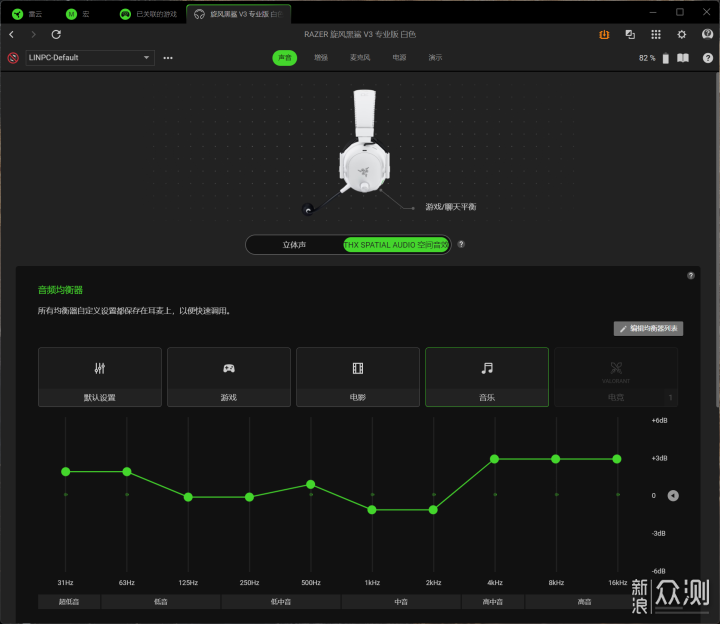Click the reset-to-zero arrow beside 0 dB
Viewport: 720px width, 624px height.
pyautogui.click(x=673, y=495)
